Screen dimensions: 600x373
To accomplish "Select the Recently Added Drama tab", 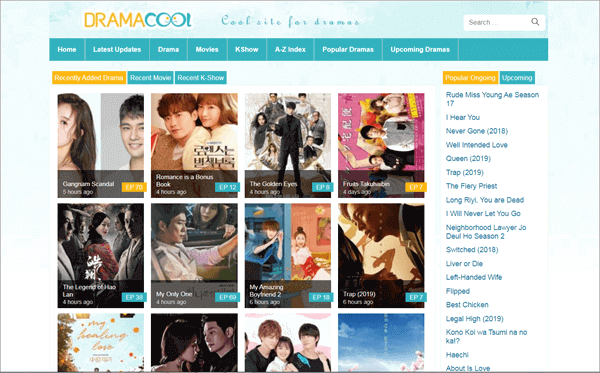I will (x=89, y=78).
